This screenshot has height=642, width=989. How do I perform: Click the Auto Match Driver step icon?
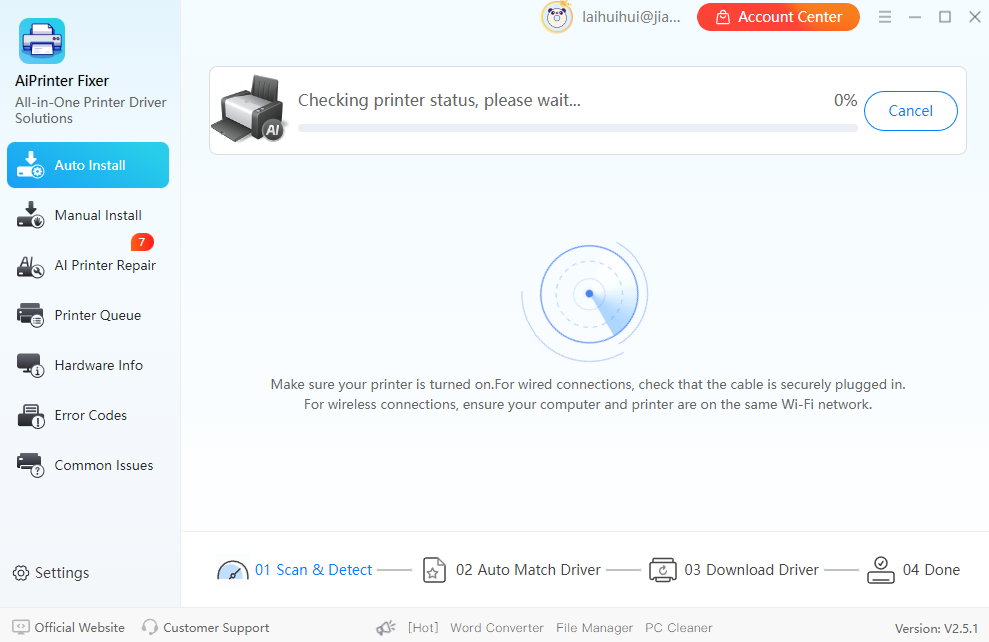coord(434,569)
